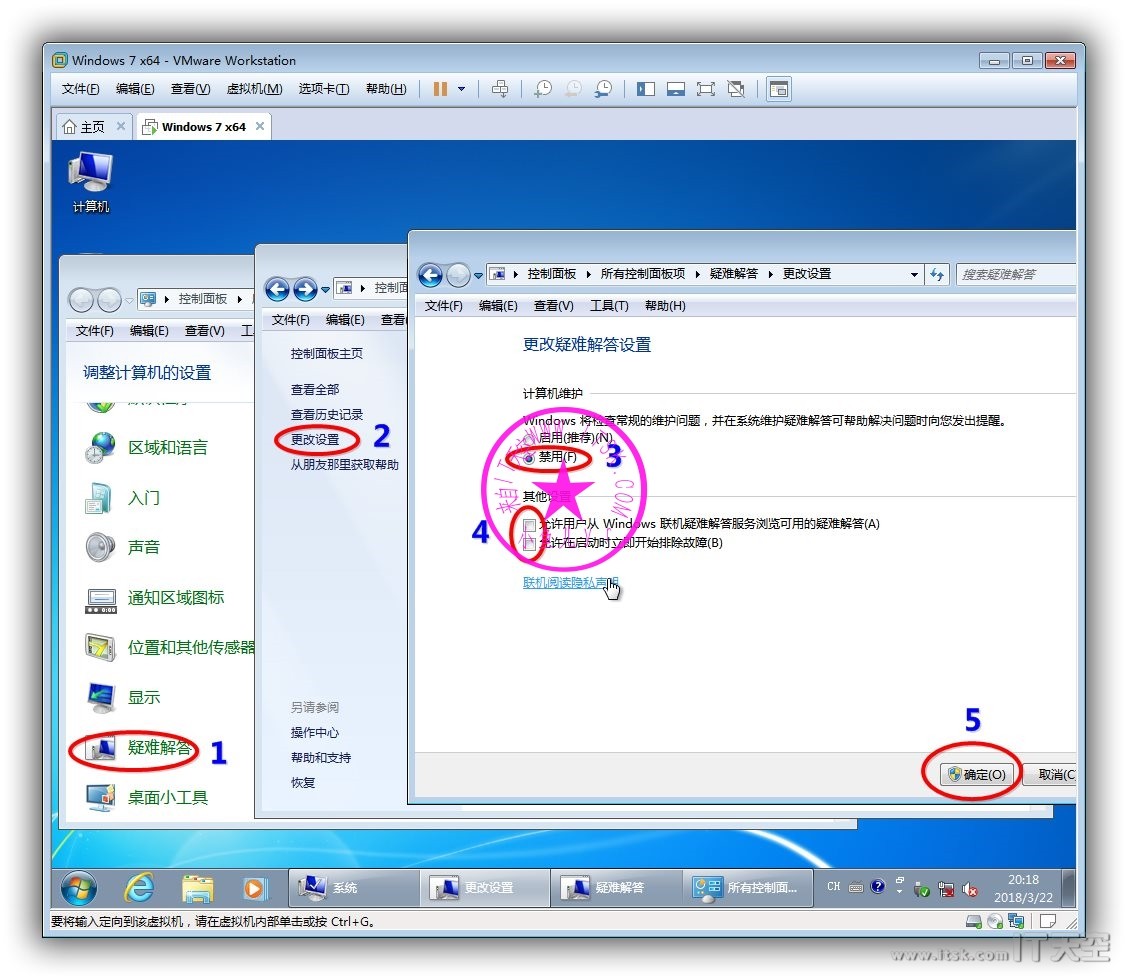Open Internet Explorer from the taskbar
This screenshot has height=980, width=1128.
coord(138,887)
